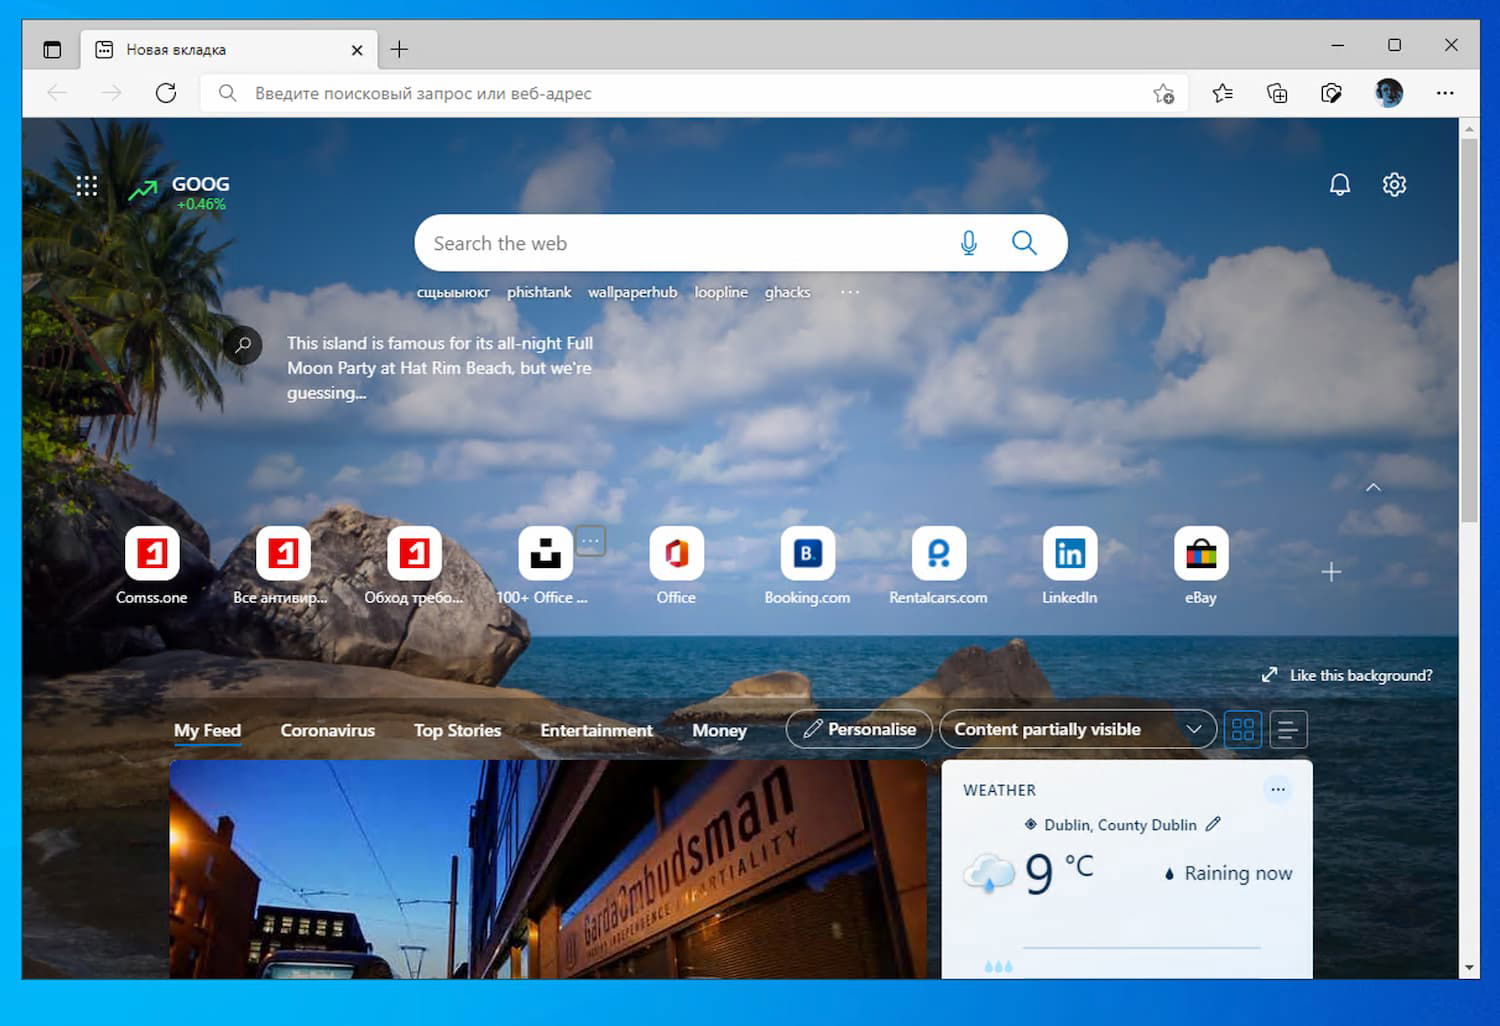Refresh the current page
Screen dimensions: 1500x1026
click(166, 93)
